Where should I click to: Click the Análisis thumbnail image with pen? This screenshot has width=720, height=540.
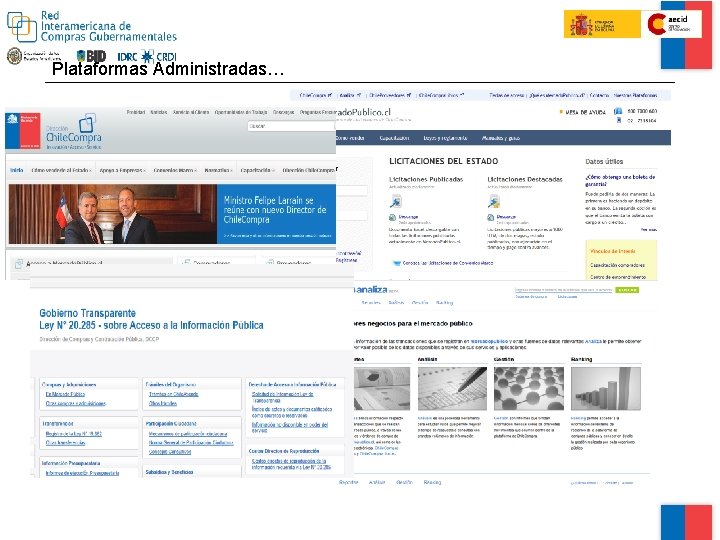click(452, 388)
